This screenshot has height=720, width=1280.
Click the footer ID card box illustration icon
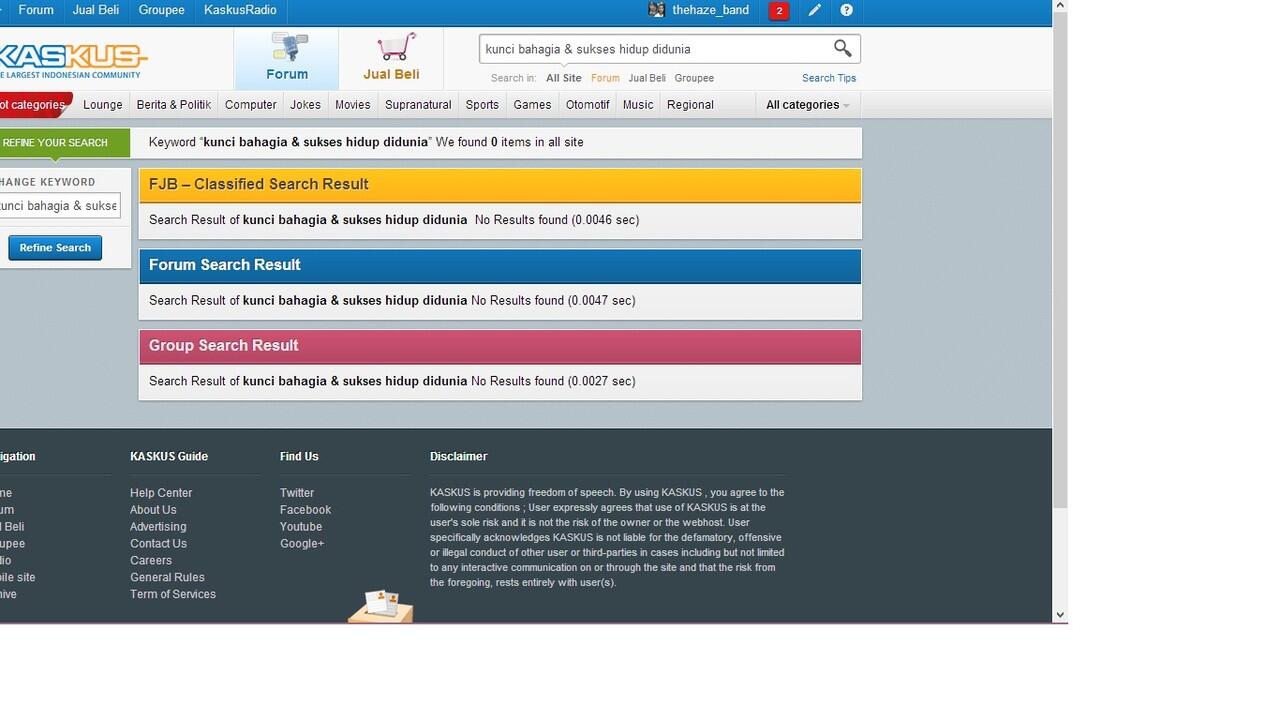click(381, 606)
